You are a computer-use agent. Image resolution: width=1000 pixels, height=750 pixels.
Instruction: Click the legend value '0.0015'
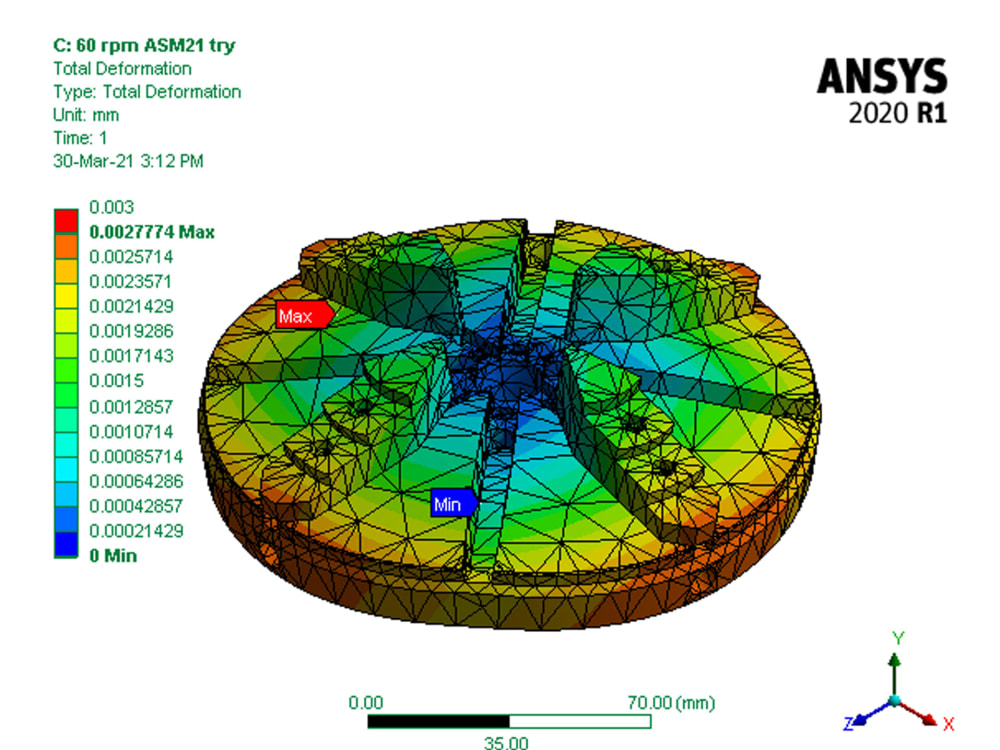[116, 381]
